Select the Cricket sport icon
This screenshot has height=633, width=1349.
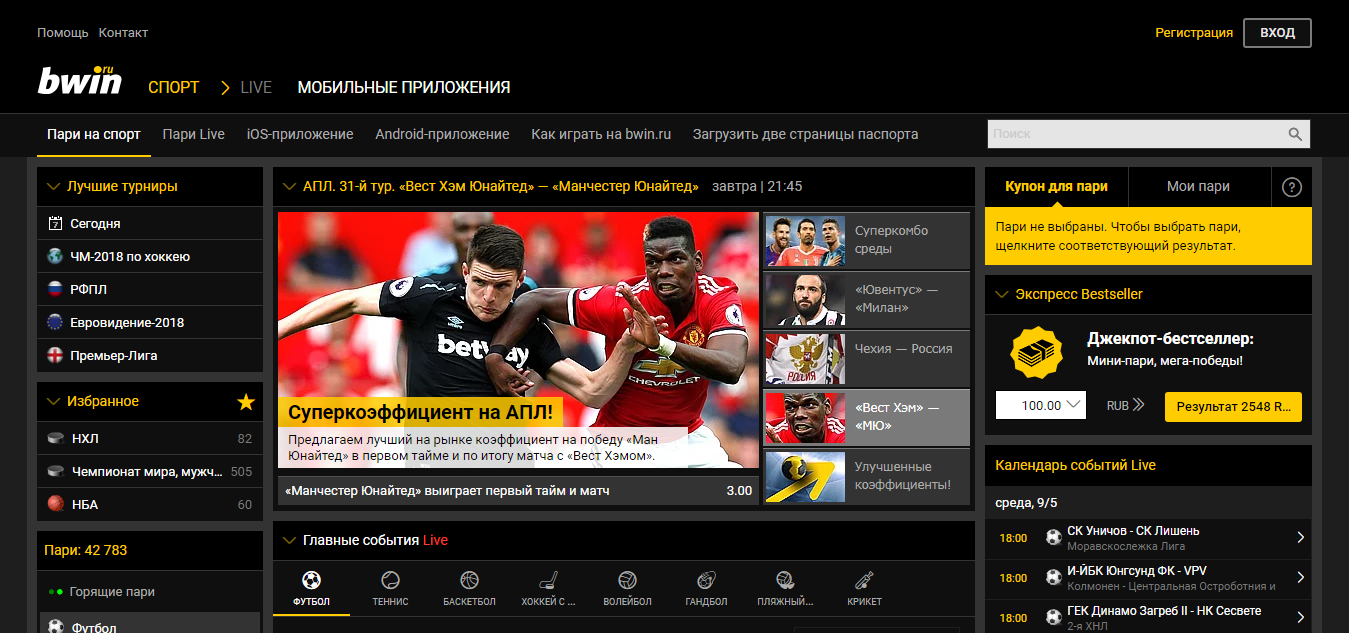tap(864, 581)
